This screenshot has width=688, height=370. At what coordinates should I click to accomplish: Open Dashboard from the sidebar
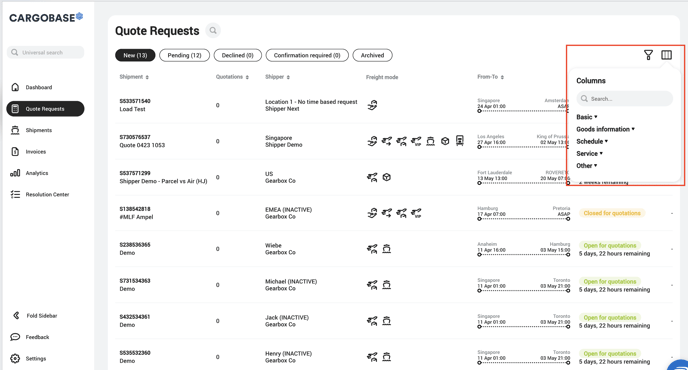pos(39,87)
